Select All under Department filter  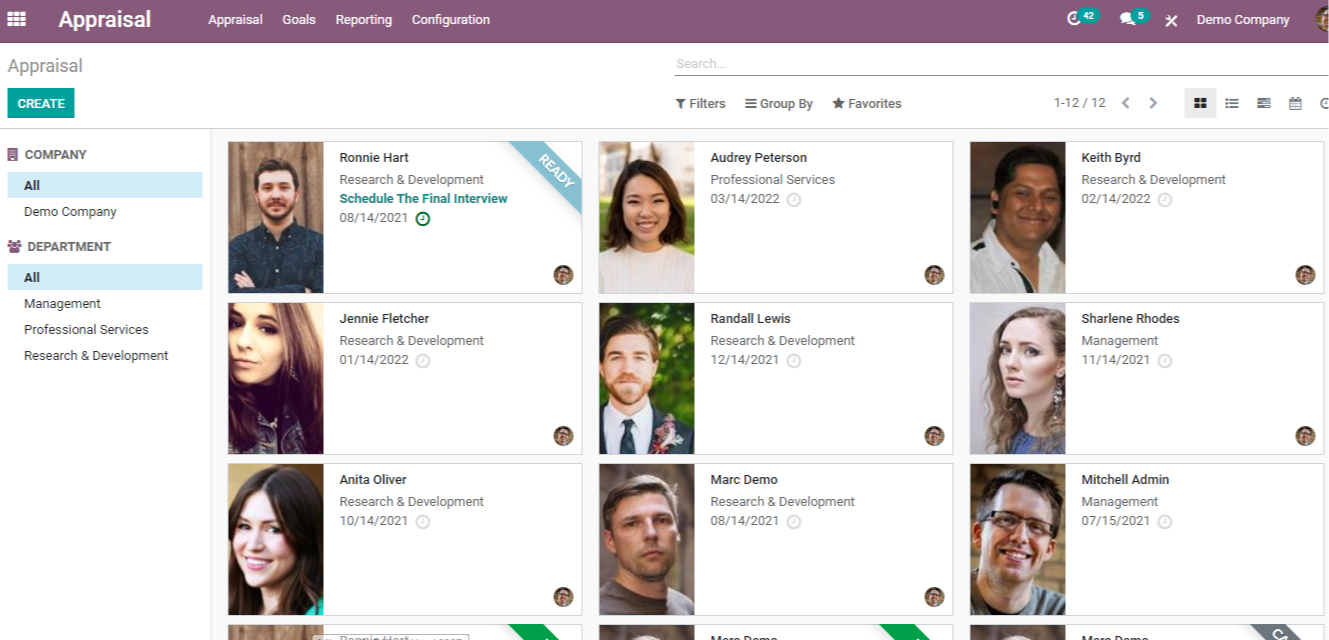click(105, 277)
